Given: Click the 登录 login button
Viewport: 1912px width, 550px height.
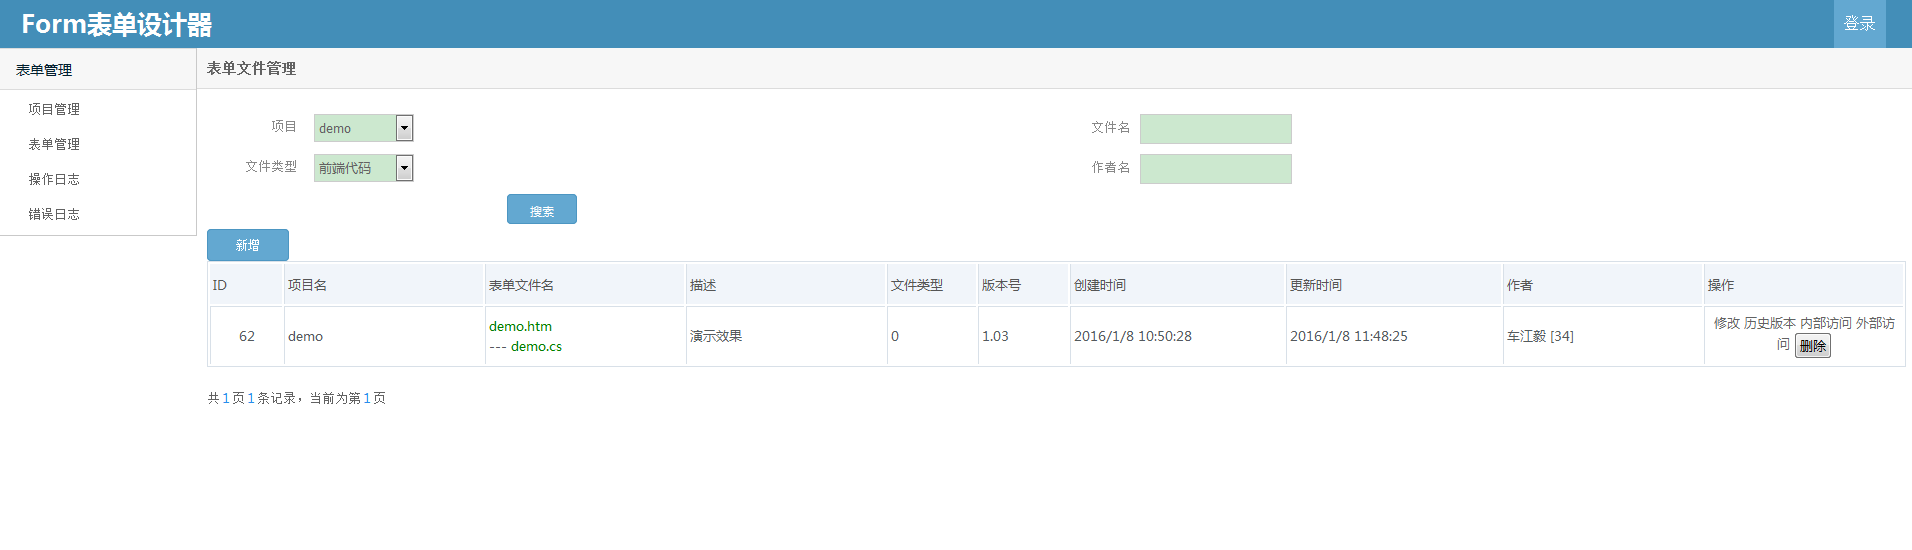Looking at the screenshot, I should [1860, 24].
